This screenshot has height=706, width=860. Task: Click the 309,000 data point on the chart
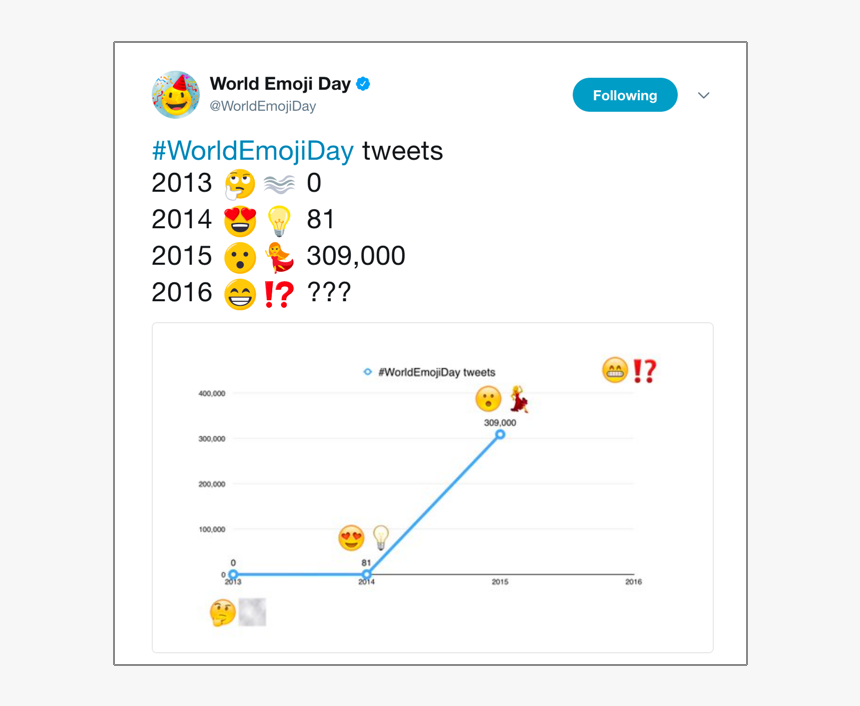(500, 434)
